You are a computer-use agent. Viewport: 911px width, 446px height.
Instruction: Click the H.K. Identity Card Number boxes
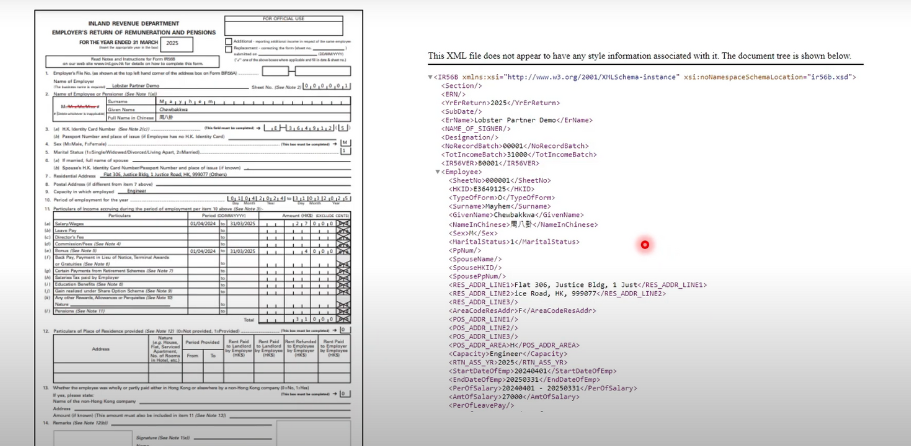tap(307, 128)
